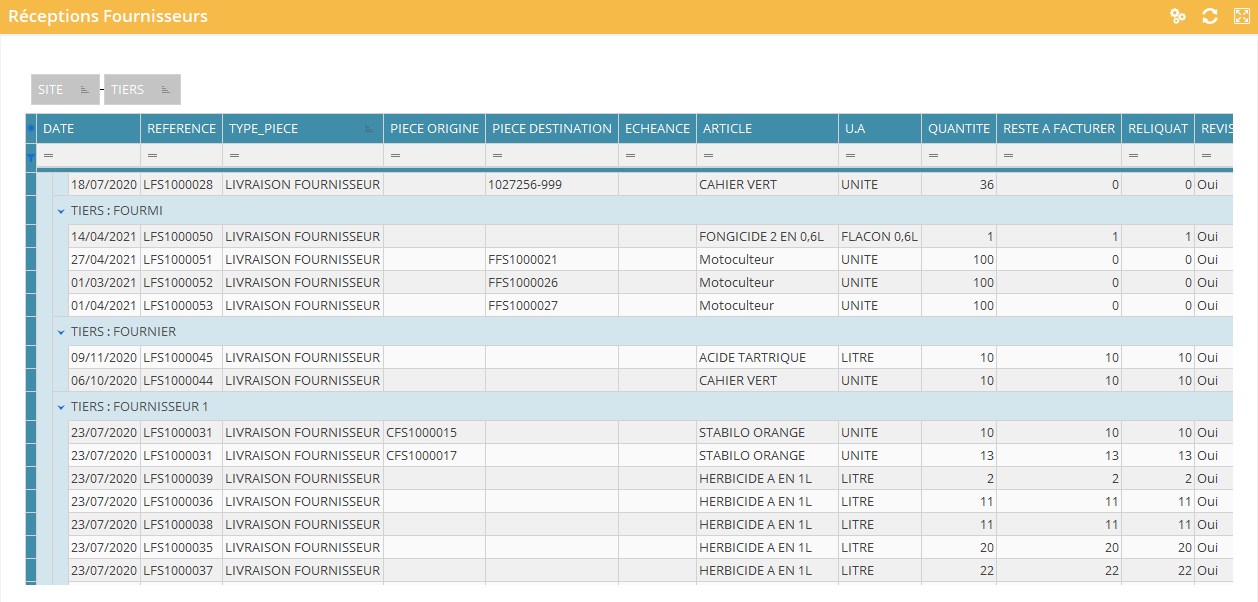
Task: Refresh the Réceptions Fournisseurs list
Action: [x=1210, y=16]
